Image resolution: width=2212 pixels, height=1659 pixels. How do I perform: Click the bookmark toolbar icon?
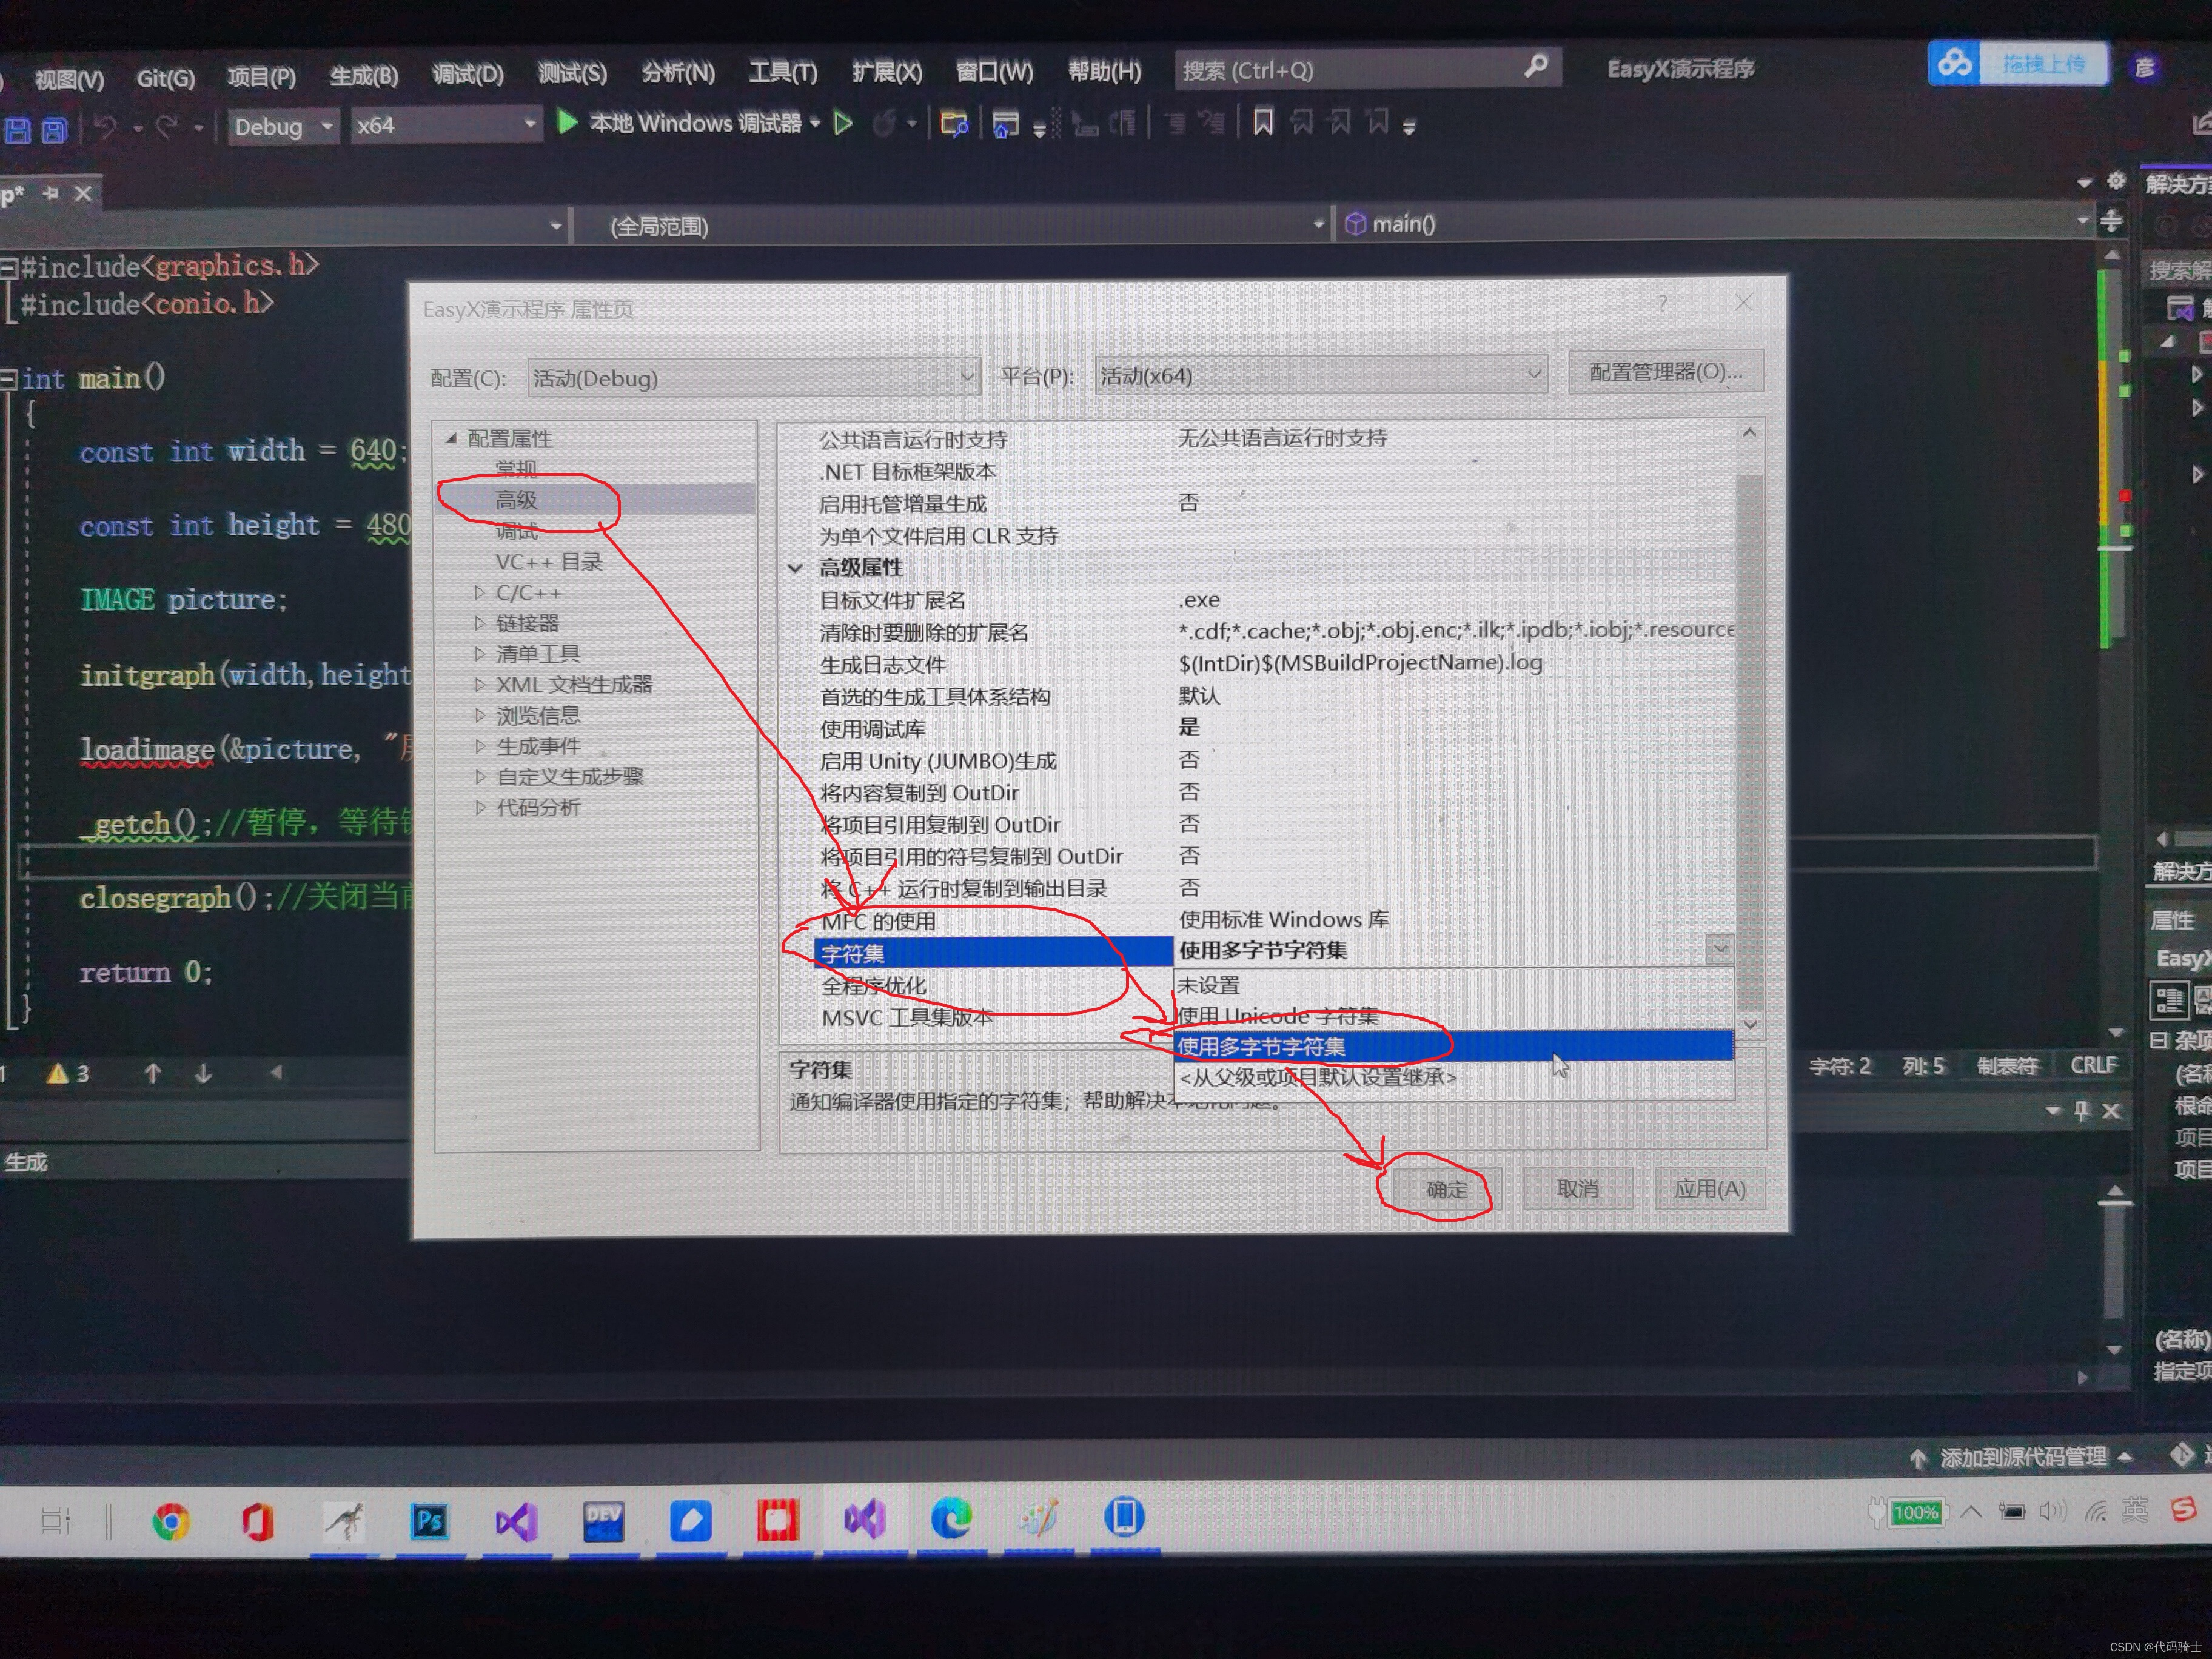[x=1263, y=123]
